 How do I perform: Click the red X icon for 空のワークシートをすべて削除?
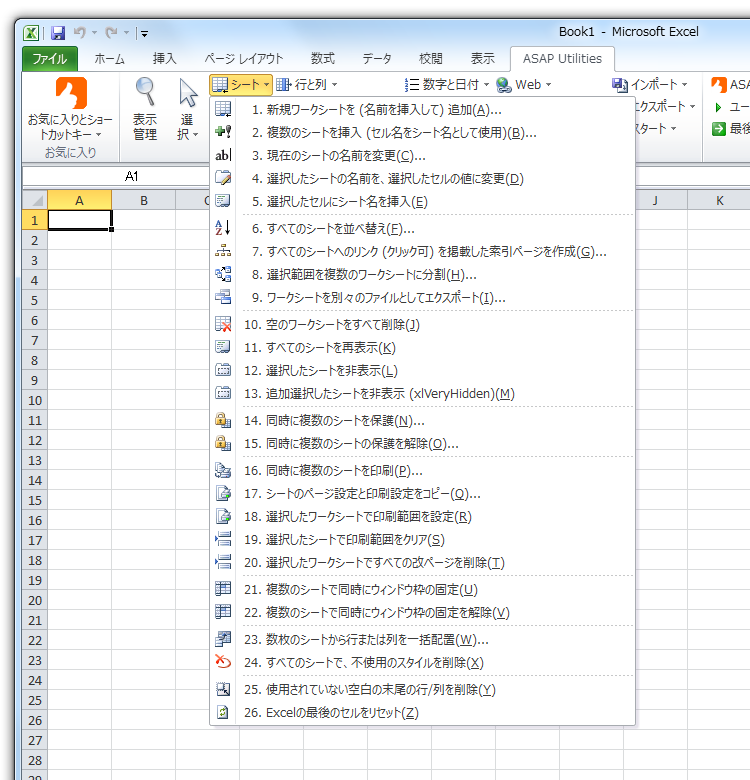coord(223,324)
